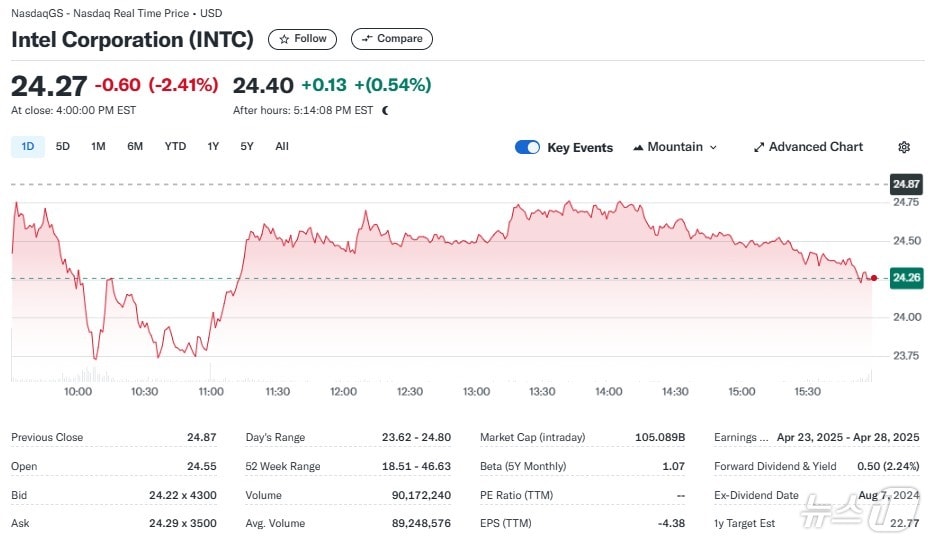Click the Advanced Chart expand icon
Image resolution: width=930 pixels, height=544 pixels.
(759, 147)
